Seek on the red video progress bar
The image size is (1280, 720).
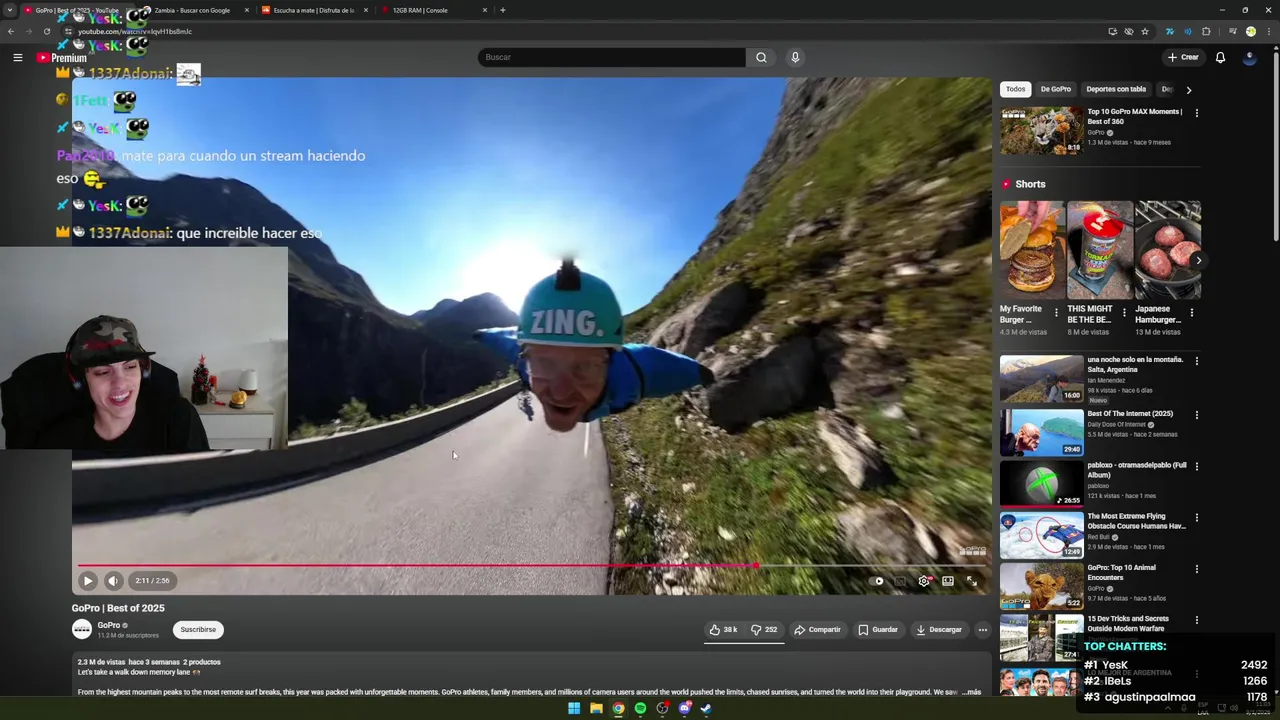point(531,566)
